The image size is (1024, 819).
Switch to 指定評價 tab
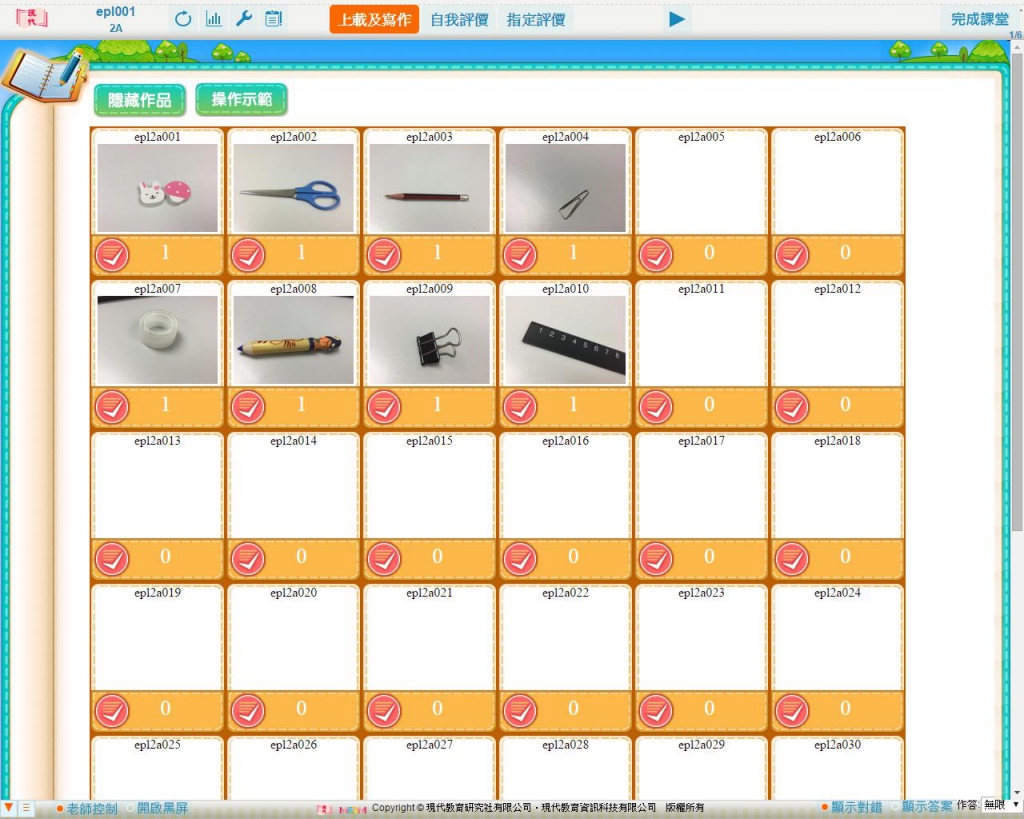tap(536, 20)
